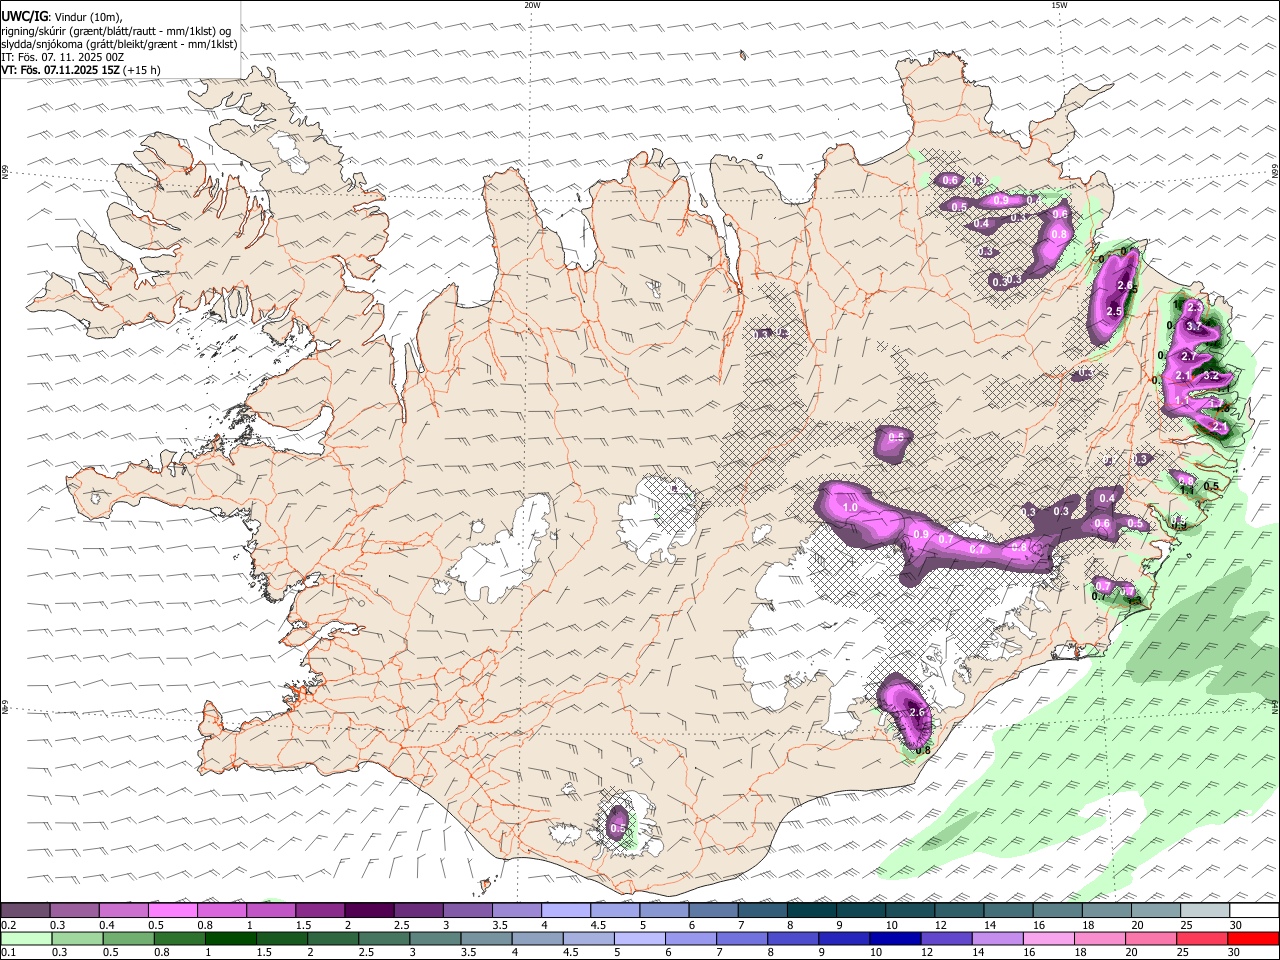
Task: Click the light grey 25 legend swatch
Action: [x=1205, y=910]
